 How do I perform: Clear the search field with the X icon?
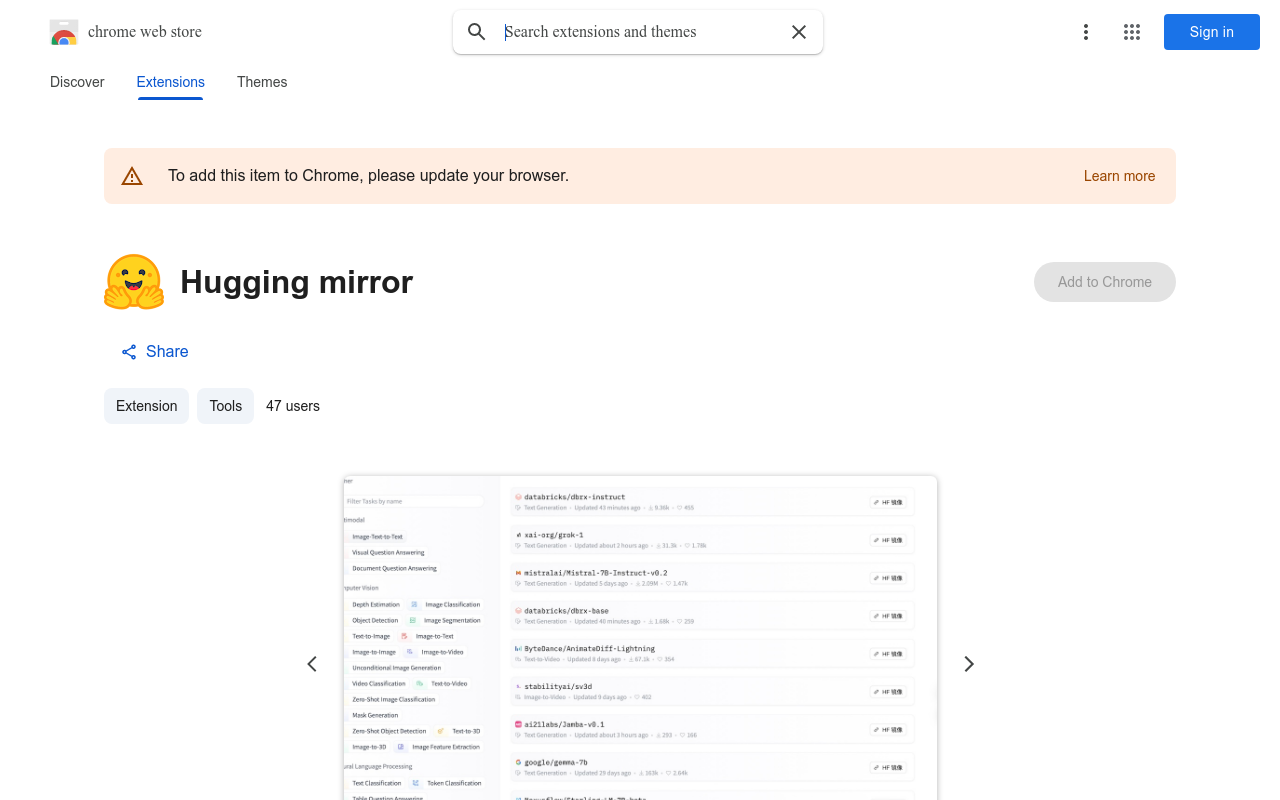[x=798, y=32]
